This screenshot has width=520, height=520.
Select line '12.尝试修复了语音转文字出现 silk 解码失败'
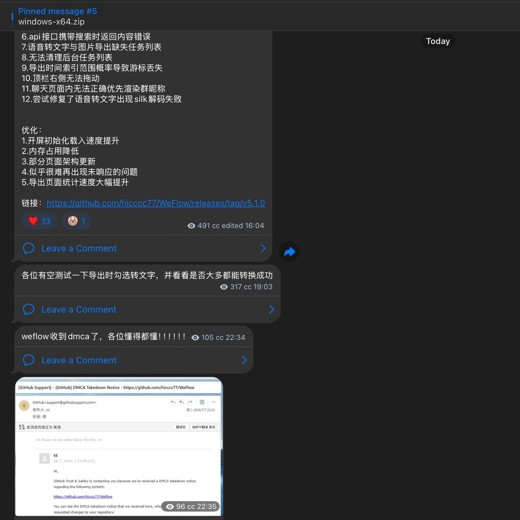pos(102,99)
